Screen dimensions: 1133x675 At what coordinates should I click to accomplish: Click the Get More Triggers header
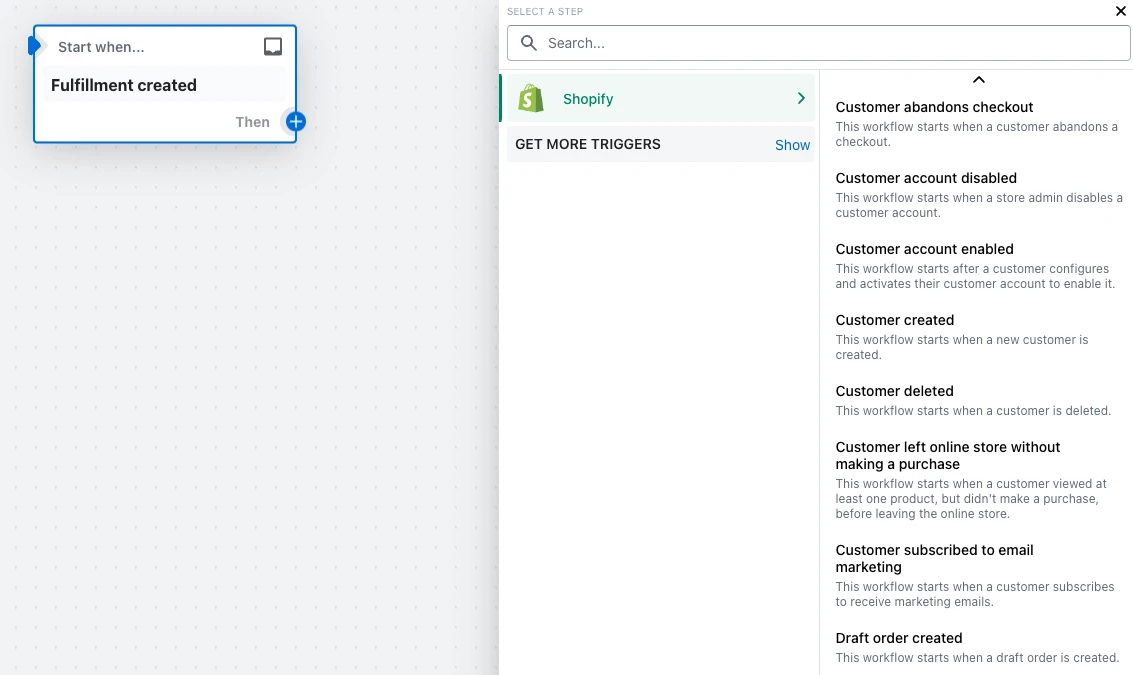pyautogui.click(x=588, y=145)
